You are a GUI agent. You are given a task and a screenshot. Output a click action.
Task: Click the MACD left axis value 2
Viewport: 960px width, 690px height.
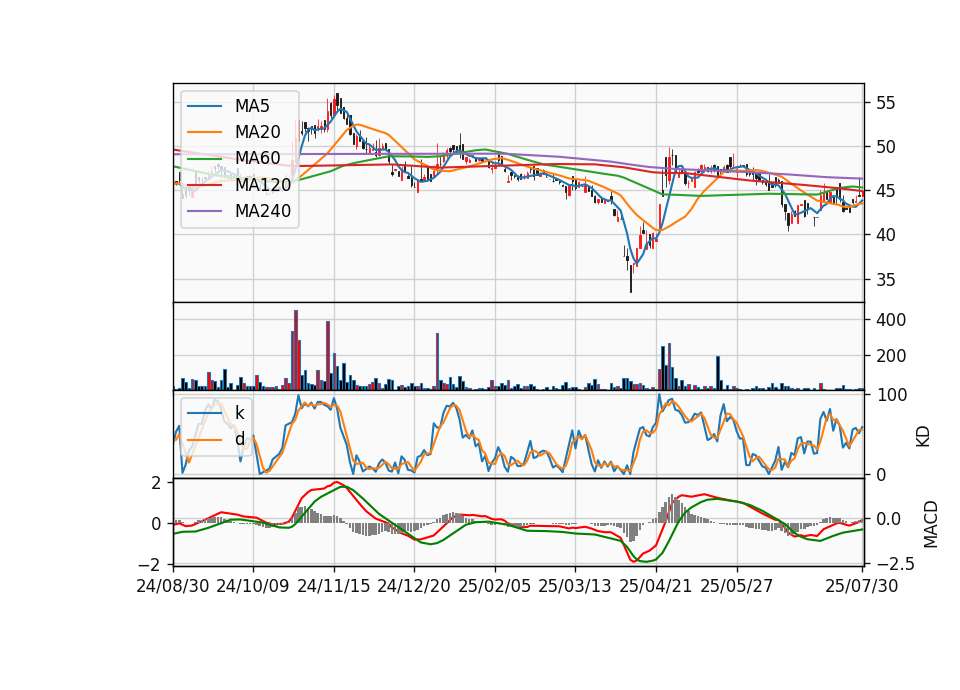tap(157, 483)
